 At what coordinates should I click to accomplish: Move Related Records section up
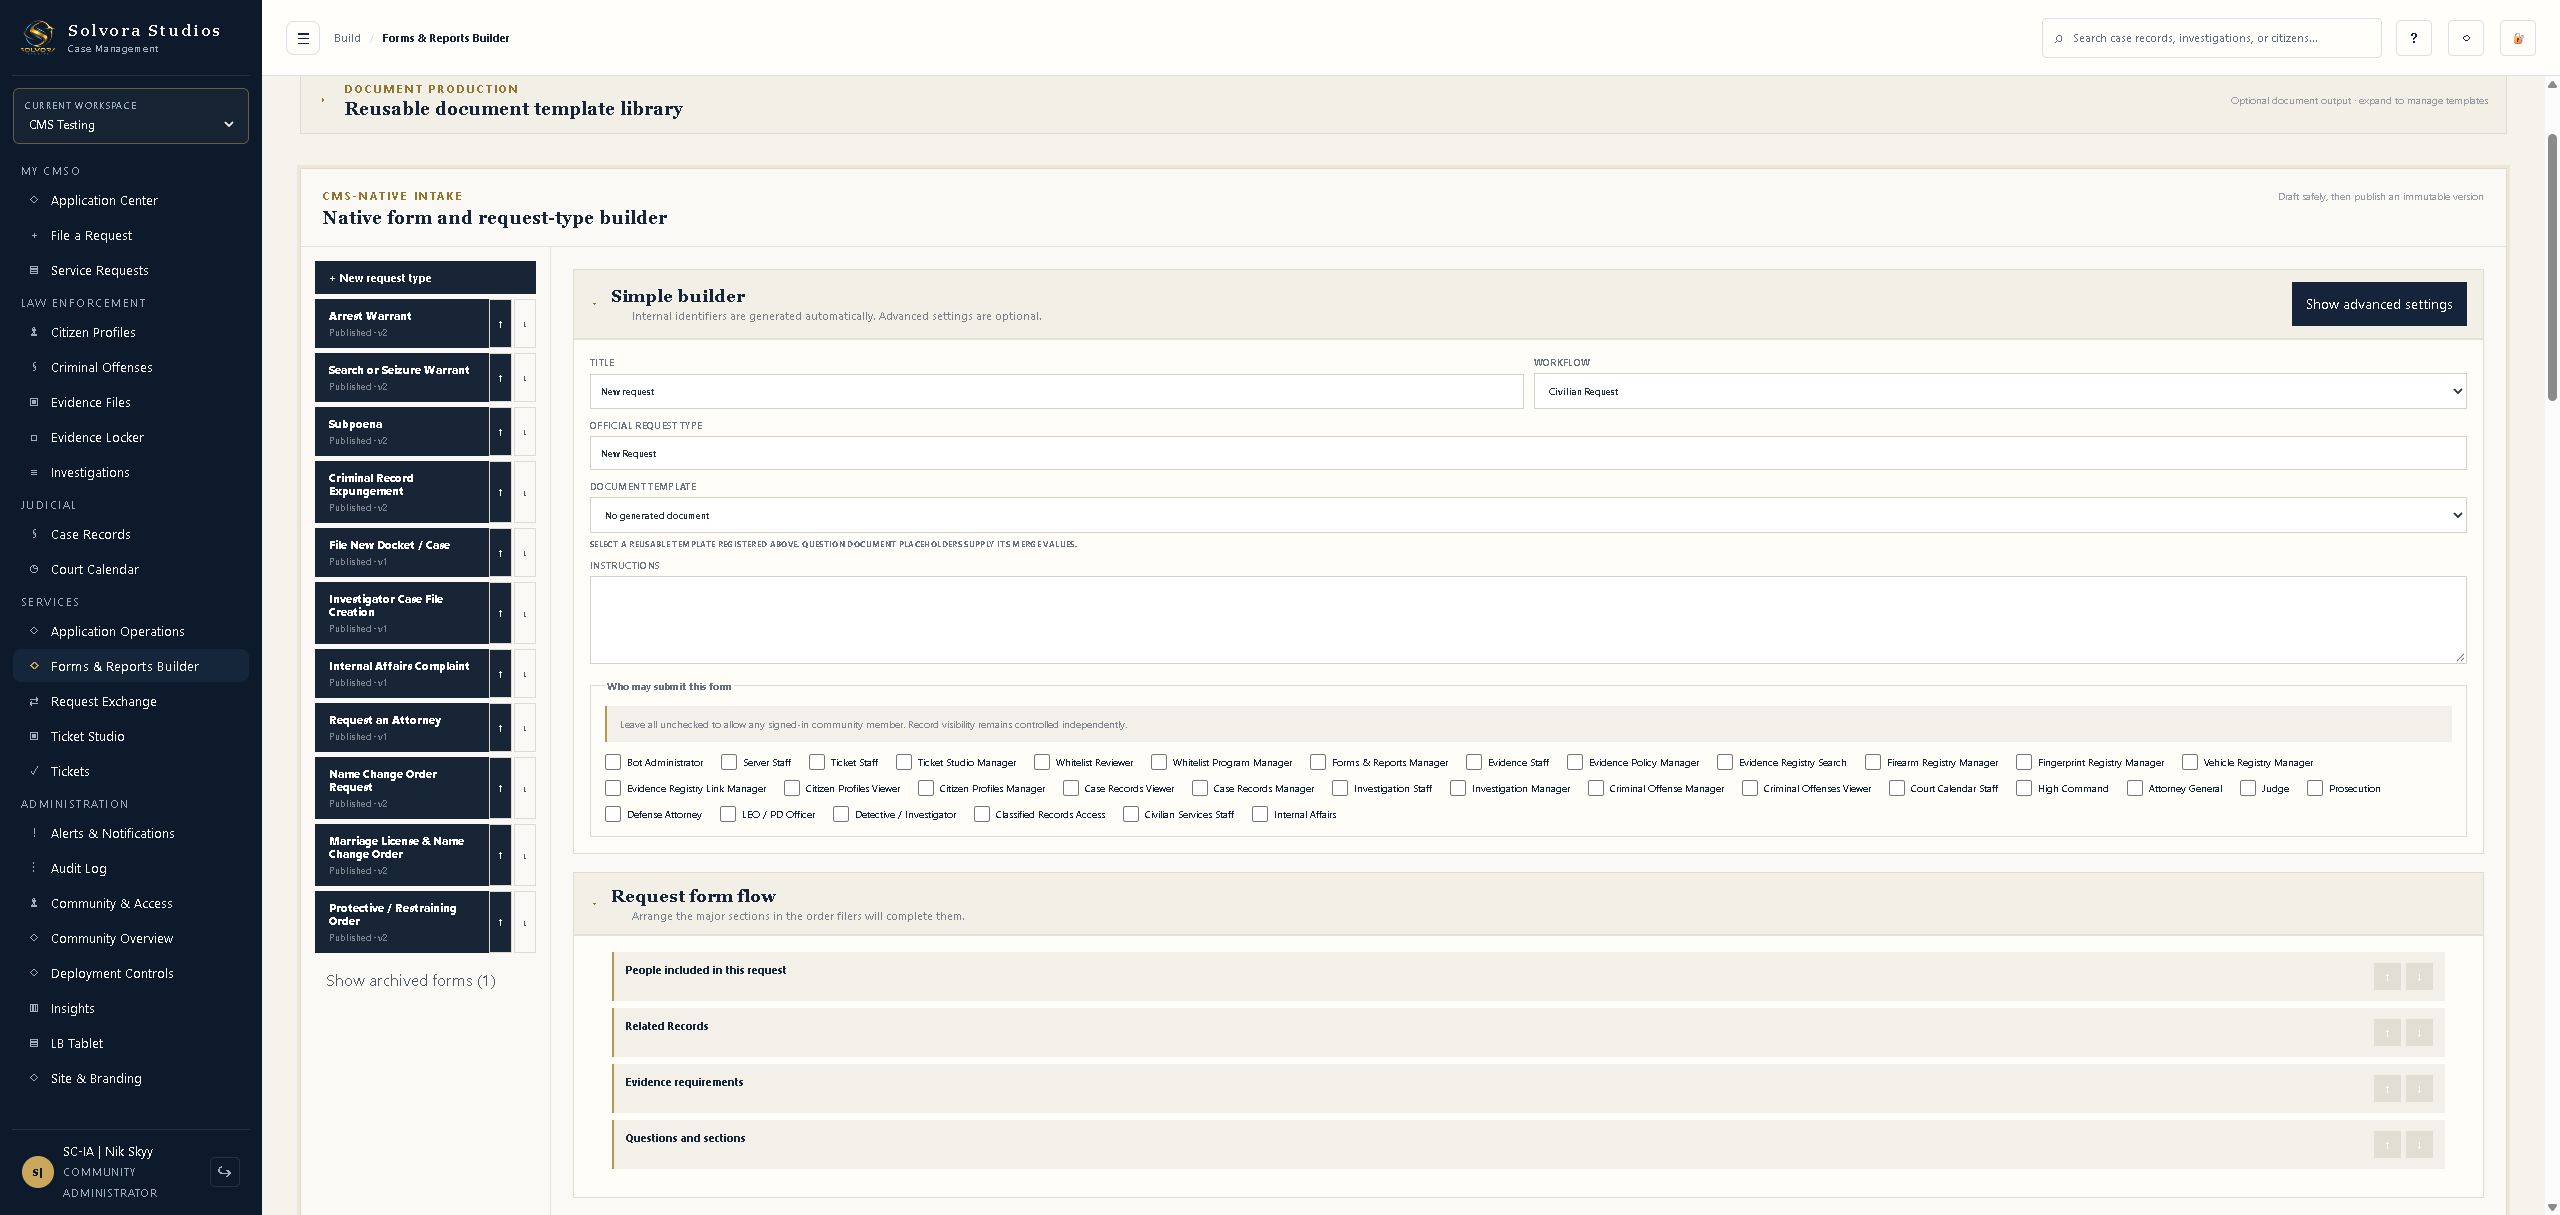tap(2387, 1033)
